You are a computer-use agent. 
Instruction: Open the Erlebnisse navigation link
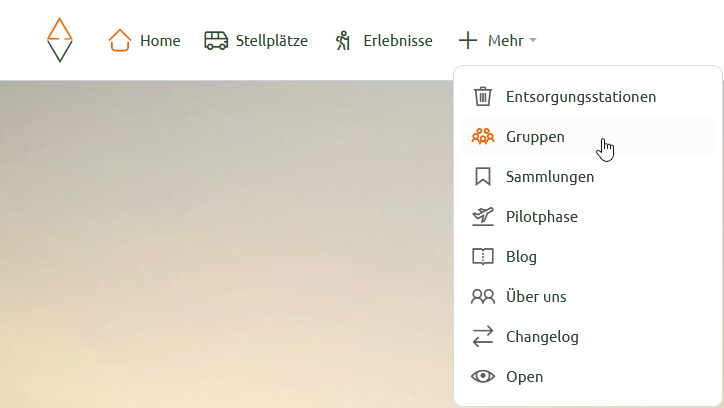tap(397, 41)
